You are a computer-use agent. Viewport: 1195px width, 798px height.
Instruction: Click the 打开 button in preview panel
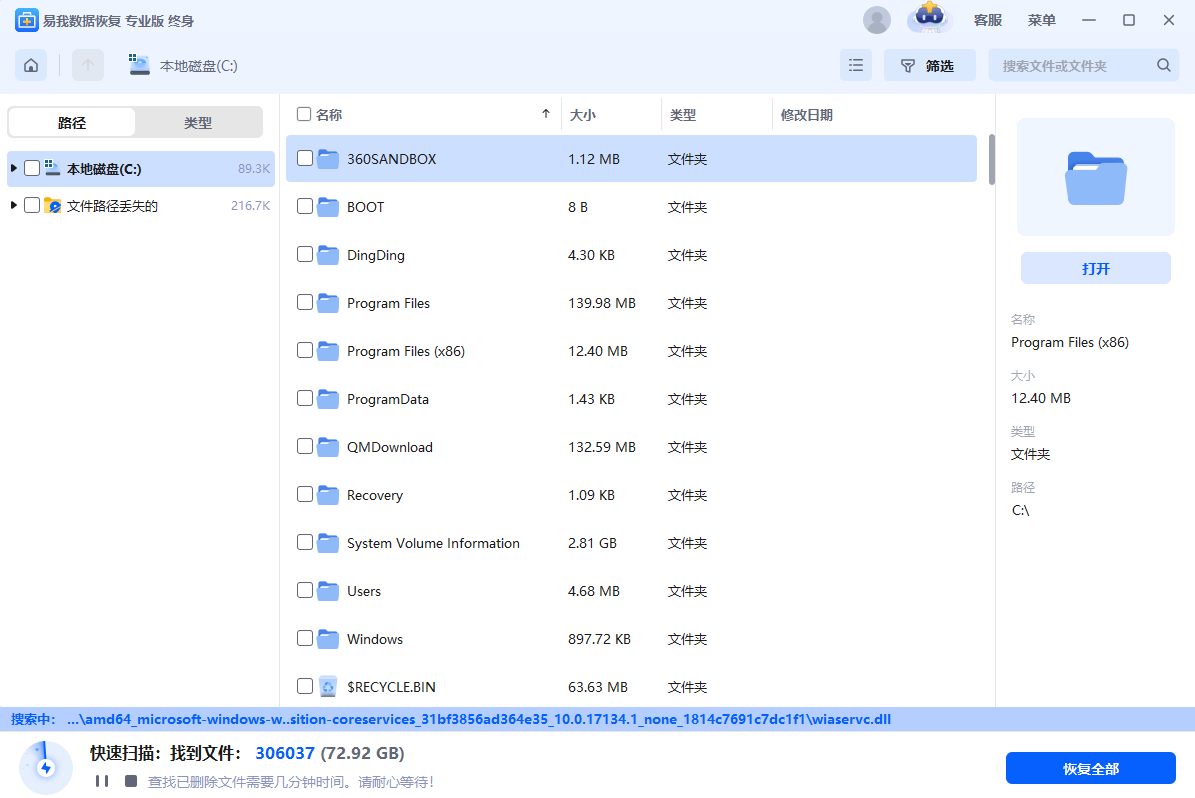coord(1095,268)
